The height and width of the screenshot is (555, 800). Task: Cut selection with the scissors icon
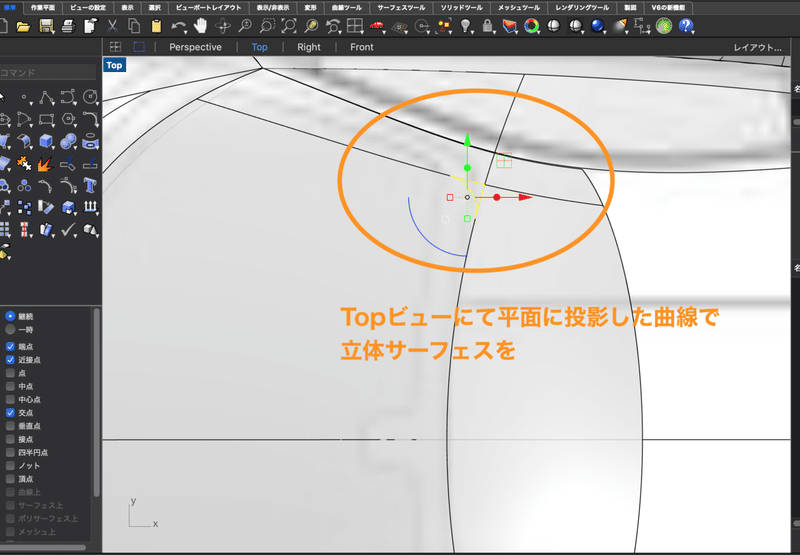(112, 26)
